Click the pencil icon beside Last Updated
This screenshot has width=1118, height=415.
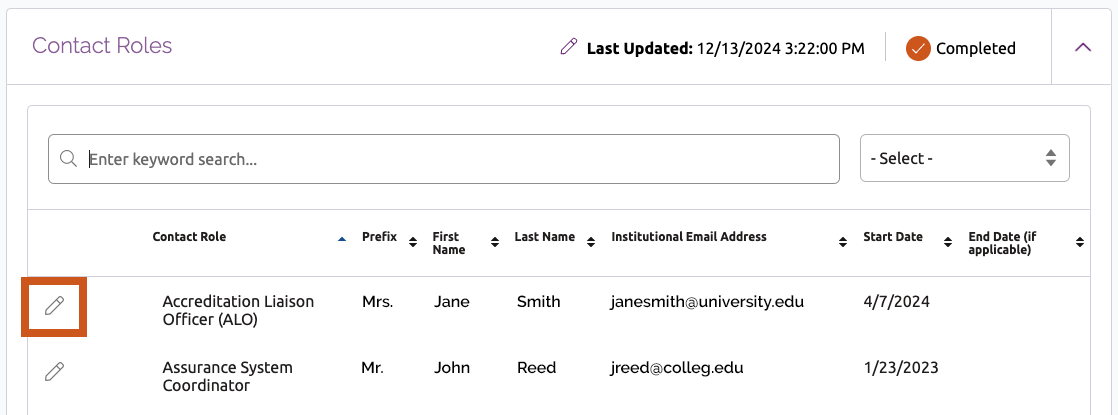pos(568,48)
